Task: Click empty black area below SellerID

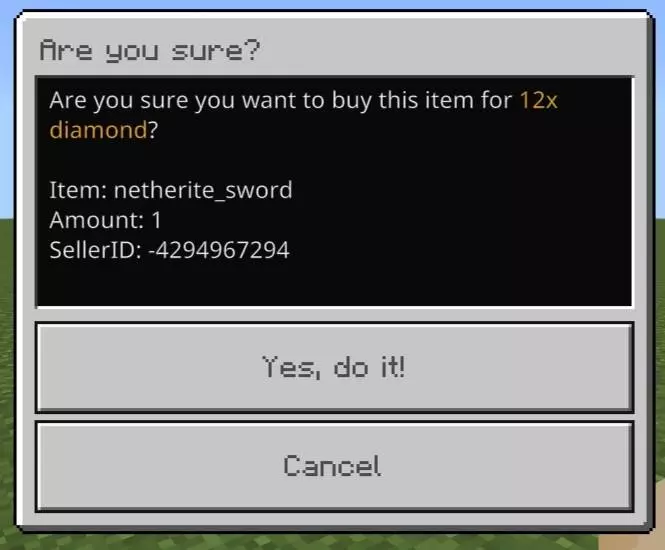Action: [x=334, y=283]
